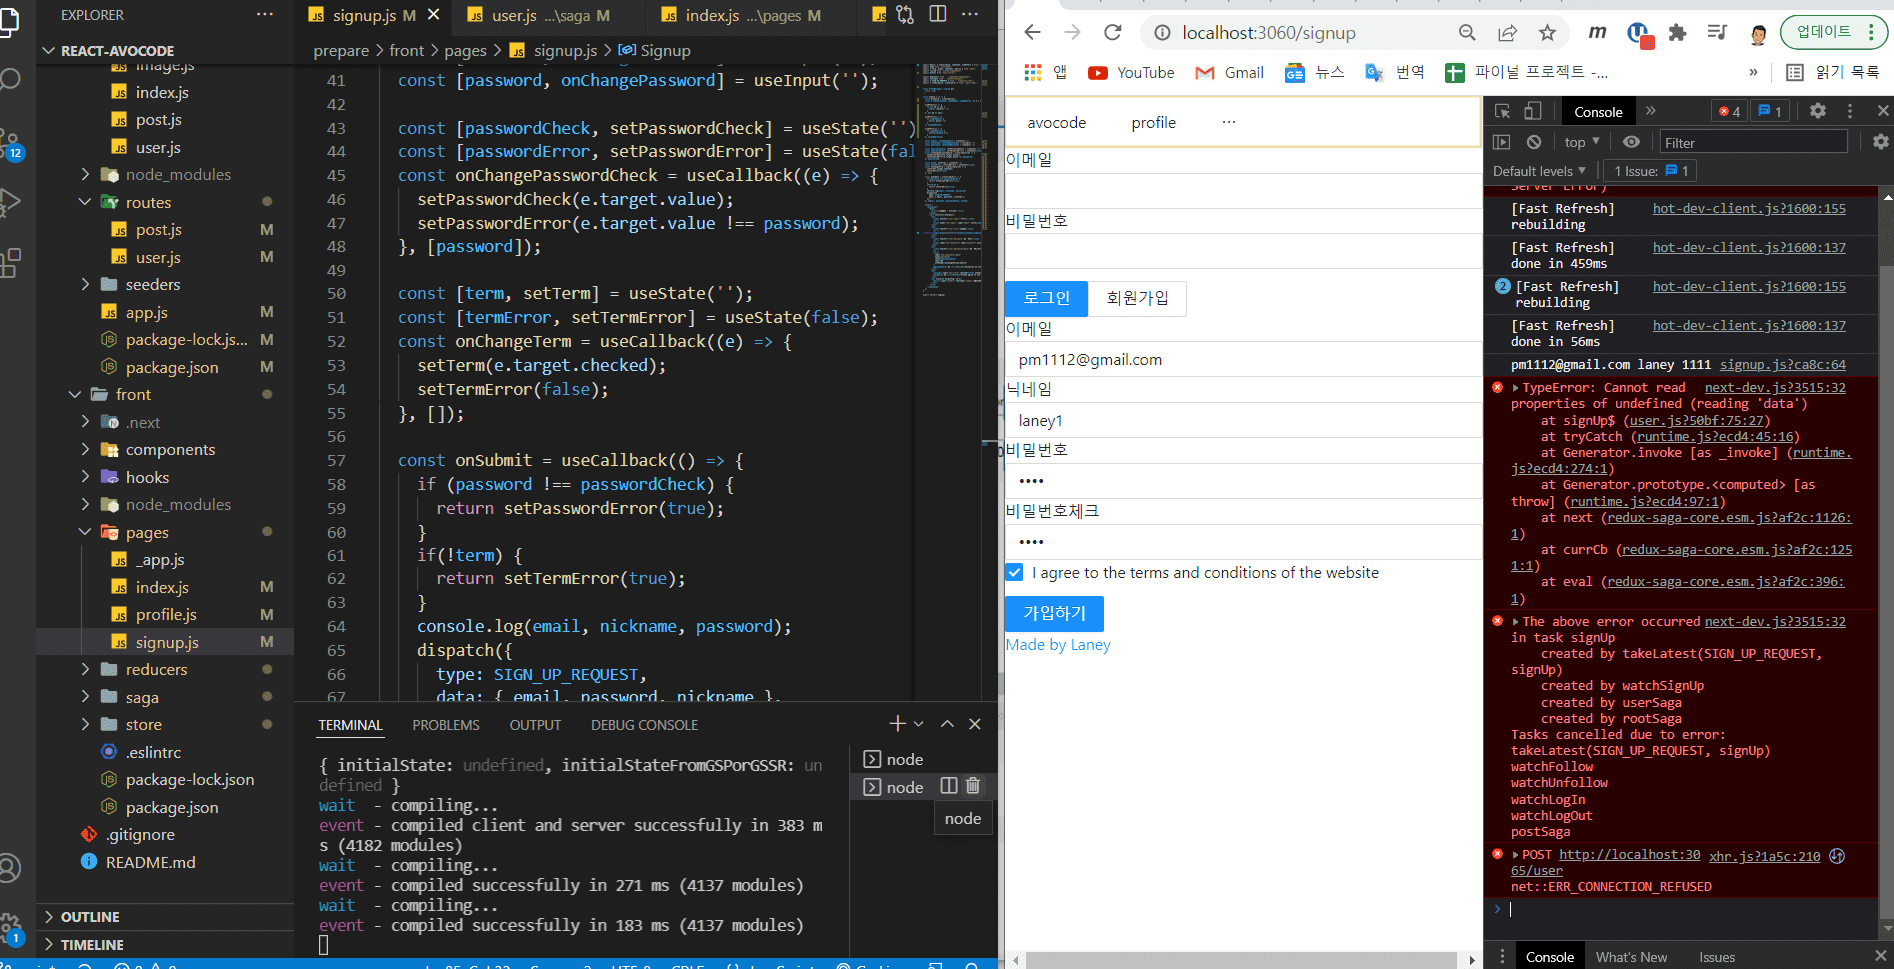Click the Chrome address bar URL

pos(1268,33)
